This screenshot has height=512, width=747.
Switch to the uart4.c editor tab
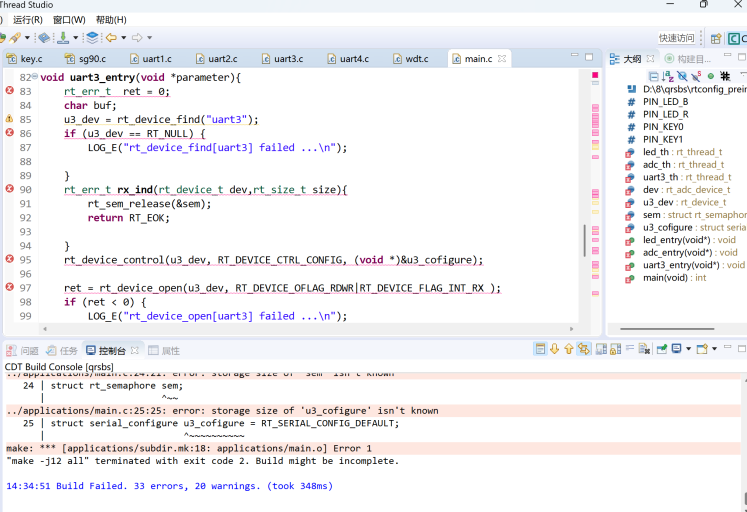[348, 59]
